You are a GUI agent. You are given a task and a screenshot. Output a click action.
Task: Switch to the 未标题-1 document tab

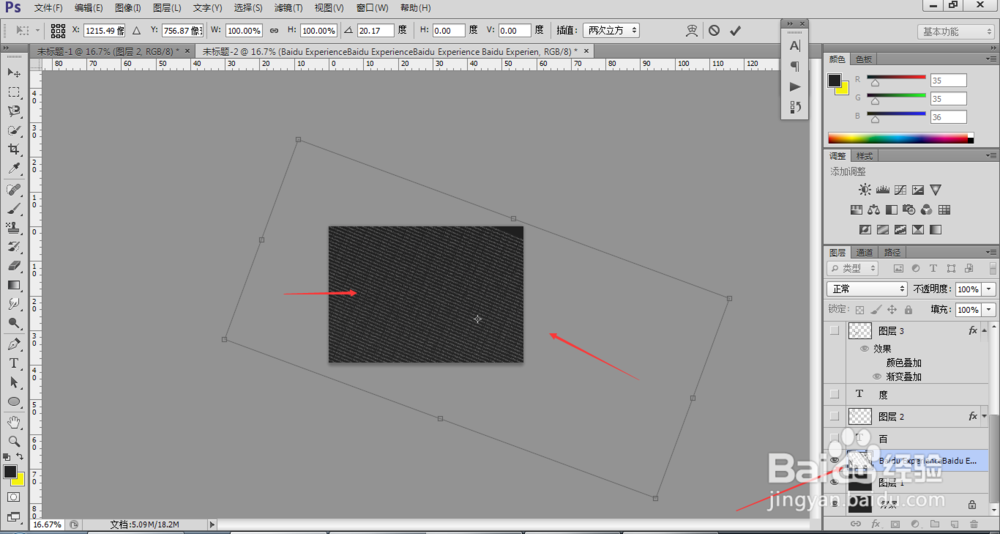click(x=112, y=50)
